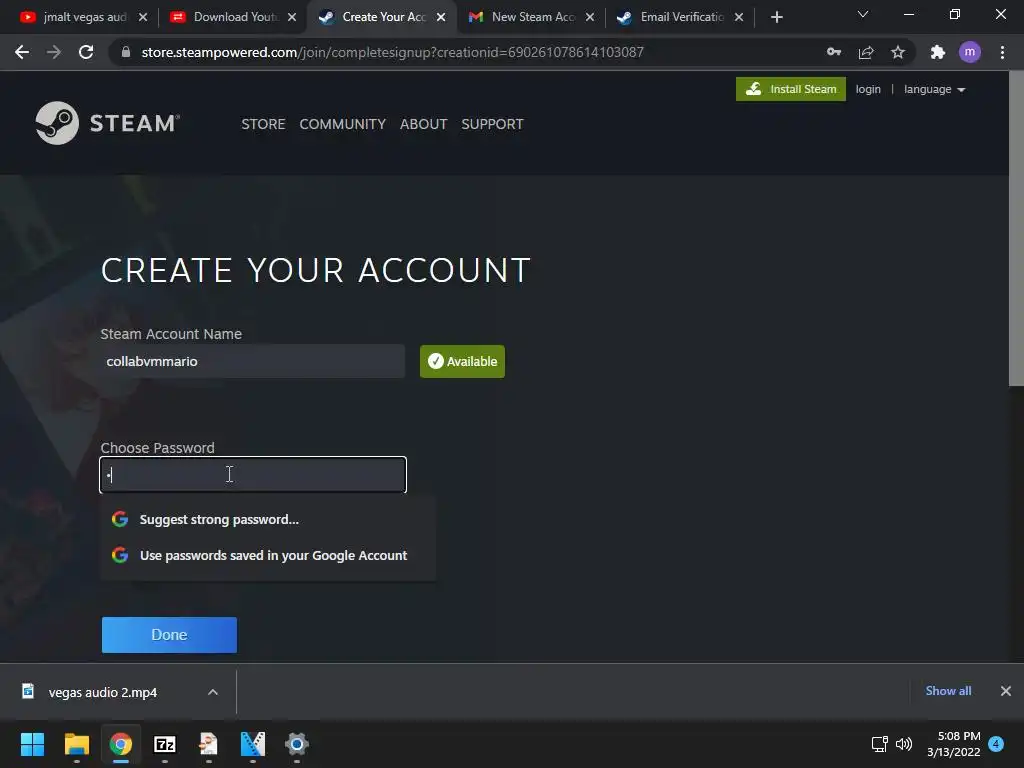Open the Vegas video editor taskbar icon
This screenshot has width=1024, height=768.
(x=253, y=744)
